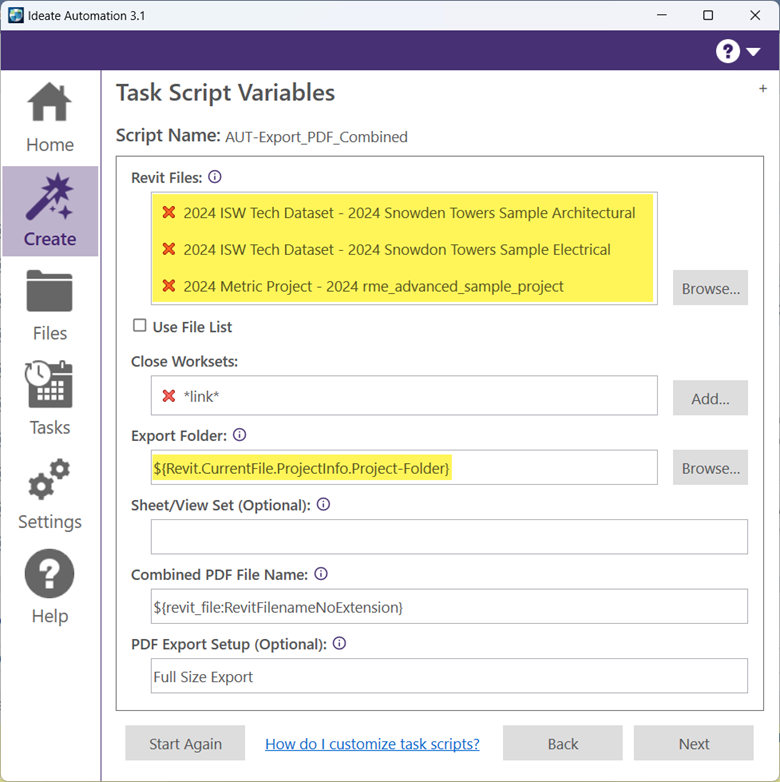Screen dimensions: 780x782
Task: Click Add to add close worksets
Action: pos(710,398)
